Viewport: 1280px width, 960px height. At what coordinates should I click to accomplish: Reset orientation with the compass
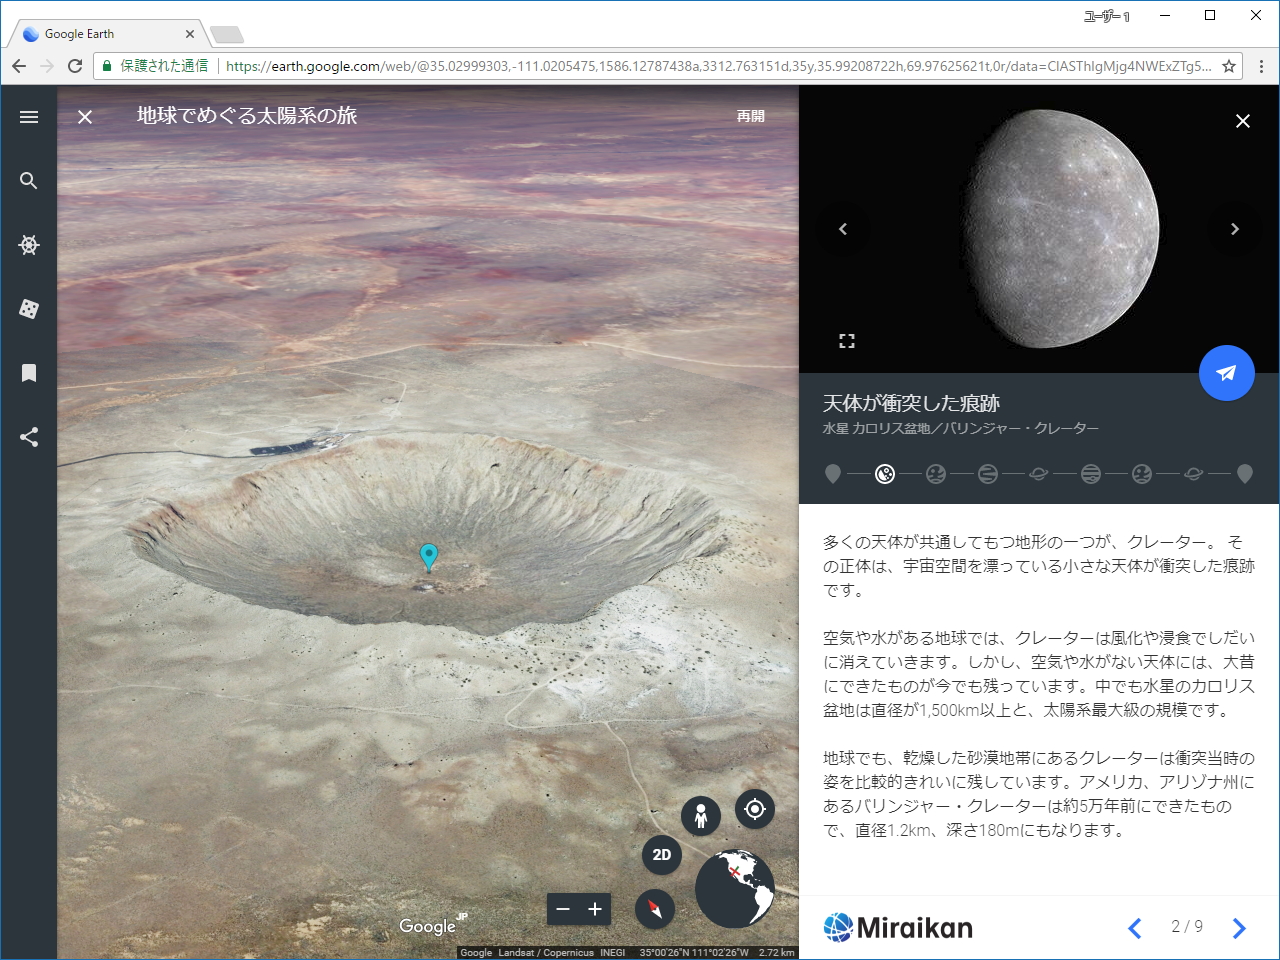click(x=655, y=909)
